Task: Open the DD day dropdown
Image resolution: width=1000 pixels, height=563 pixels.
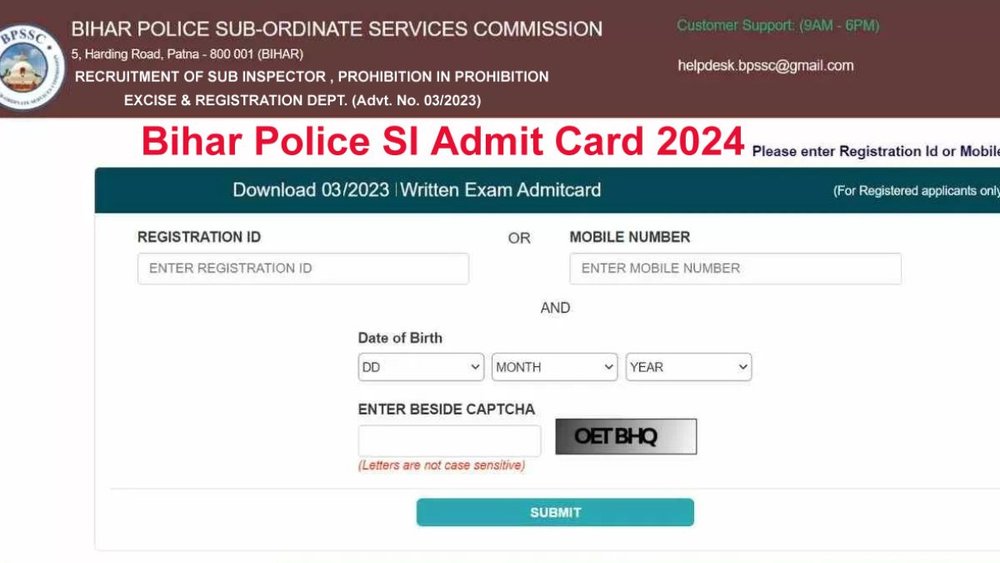Action: click(421, 367)
